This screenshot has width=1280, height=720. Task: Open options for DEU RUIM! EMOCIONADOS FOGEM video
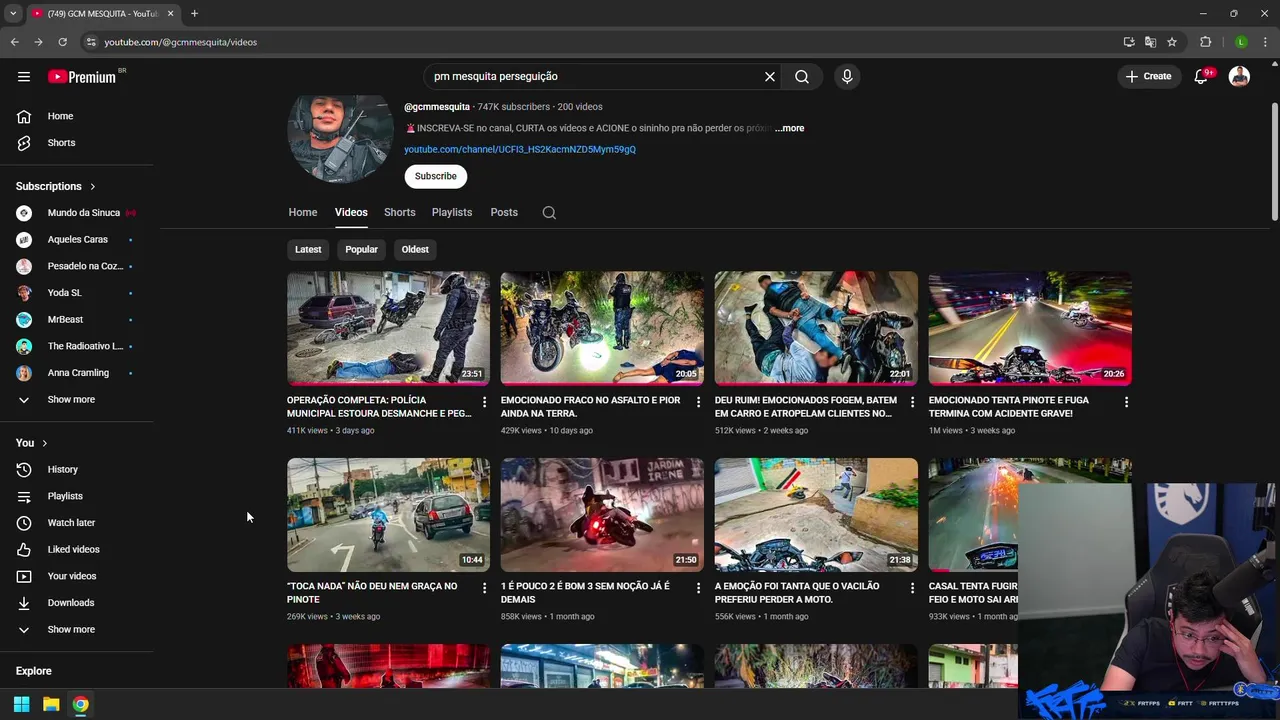pos(912,402)
